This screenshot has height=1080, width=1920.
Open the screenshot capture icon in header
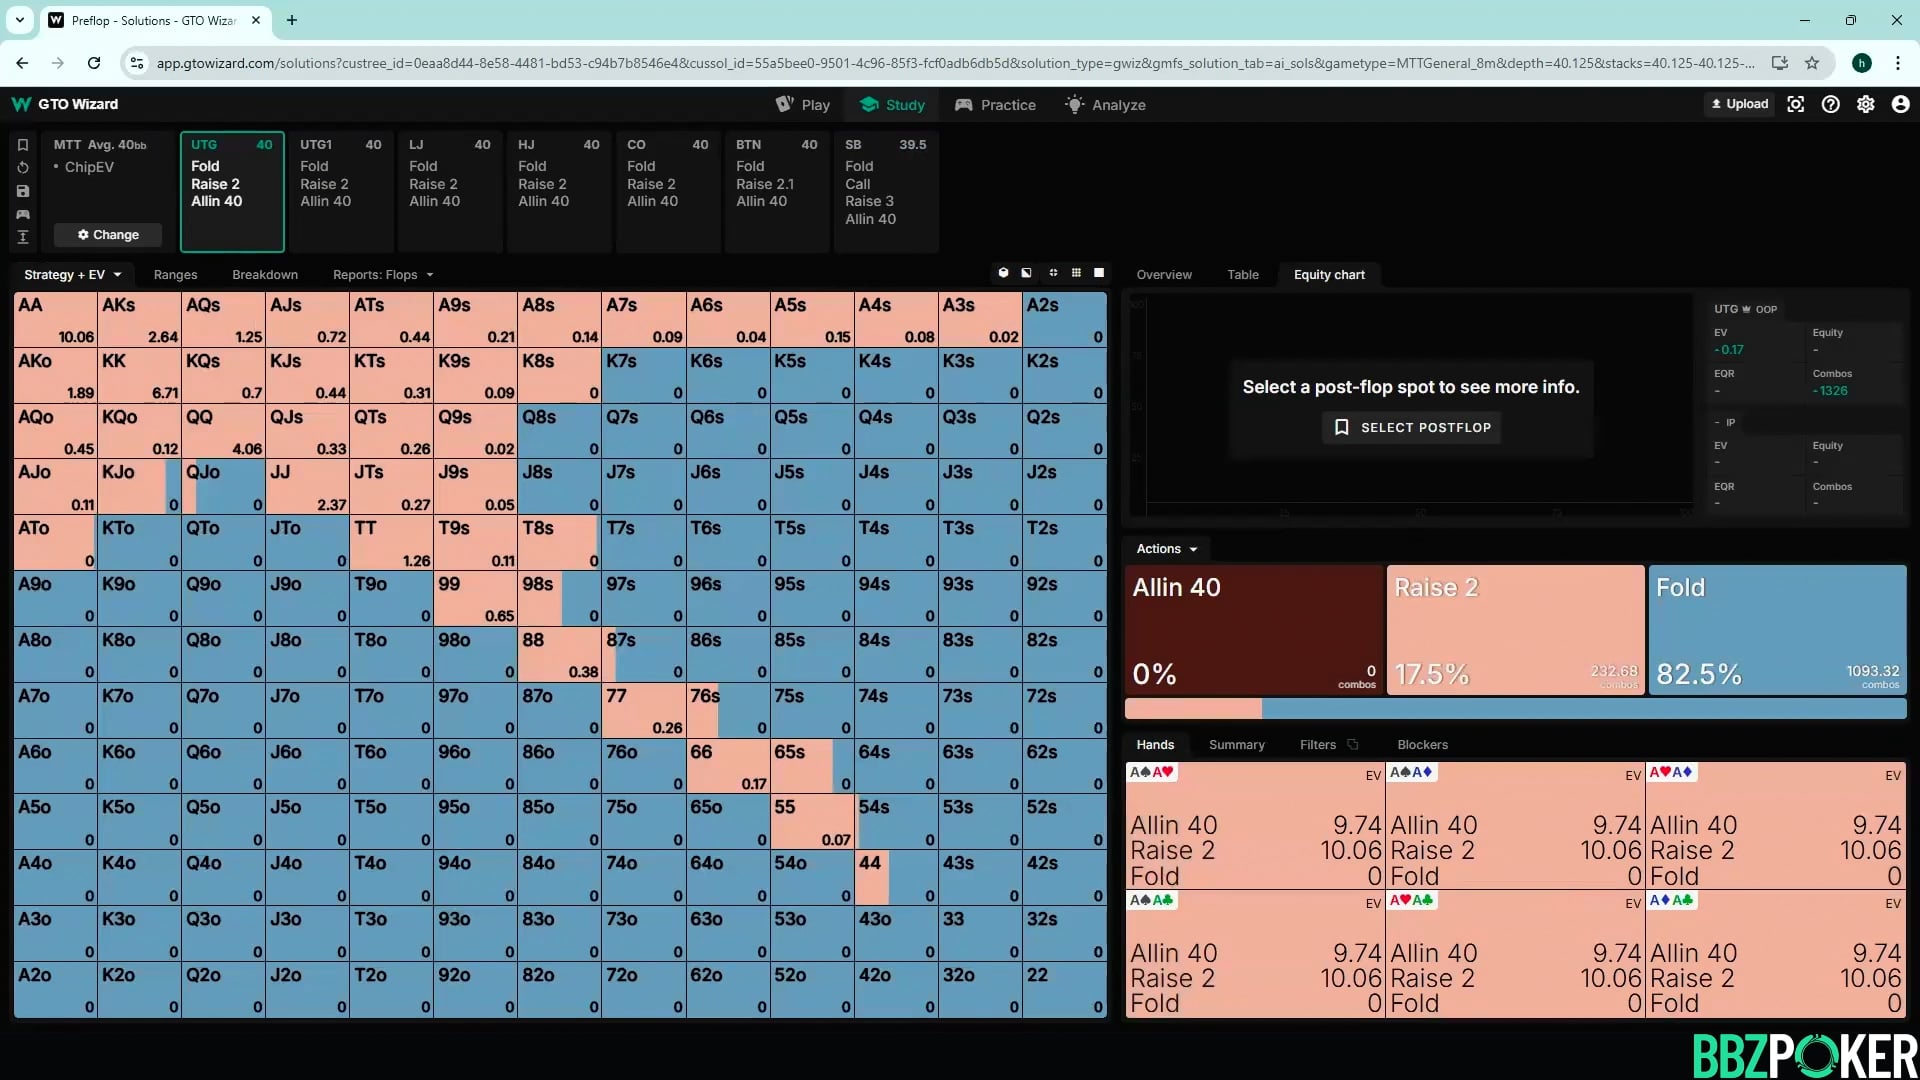1796,104
